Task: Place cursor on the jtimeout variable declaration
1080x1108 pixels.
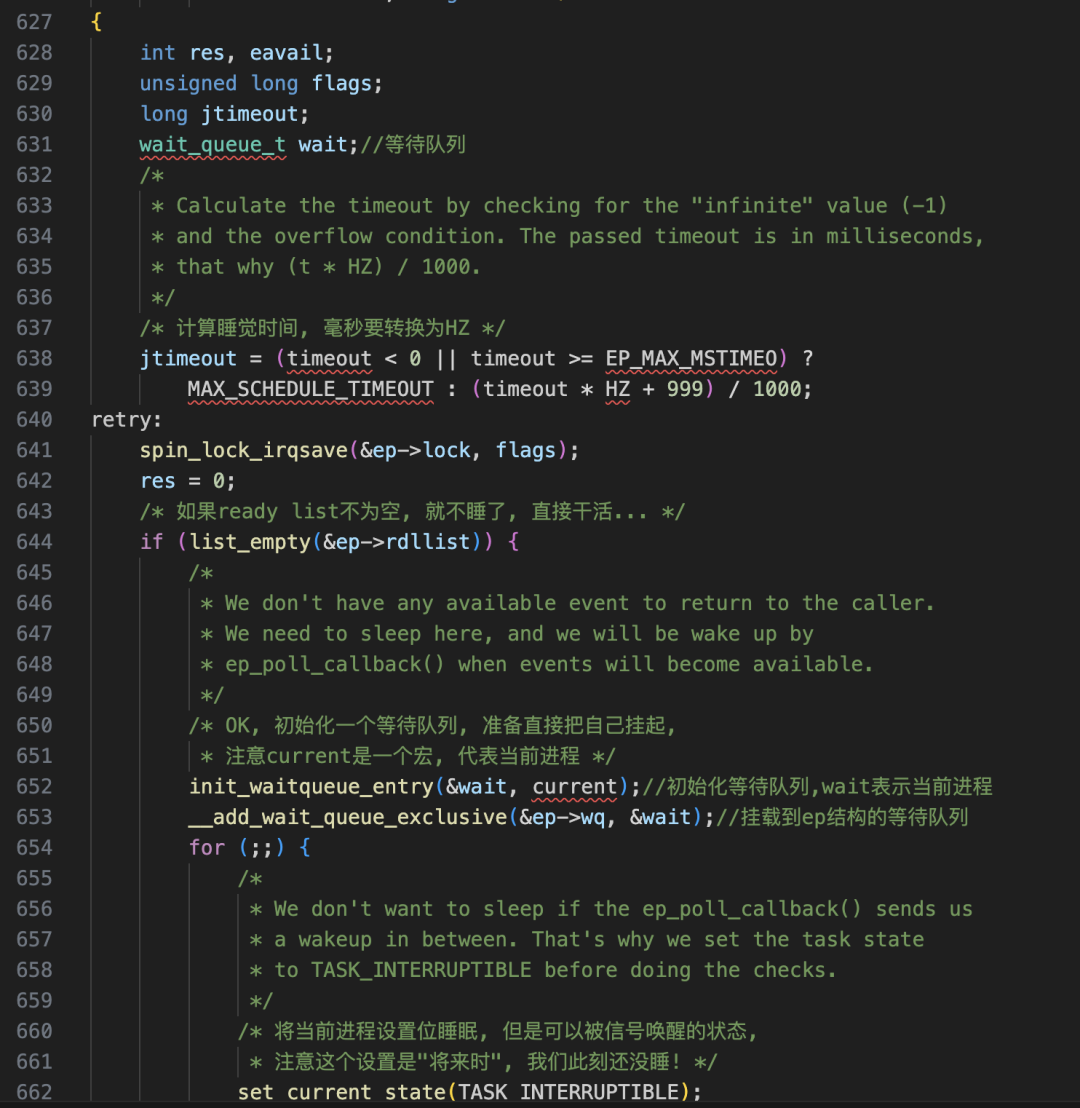Action: coord(251,113)
